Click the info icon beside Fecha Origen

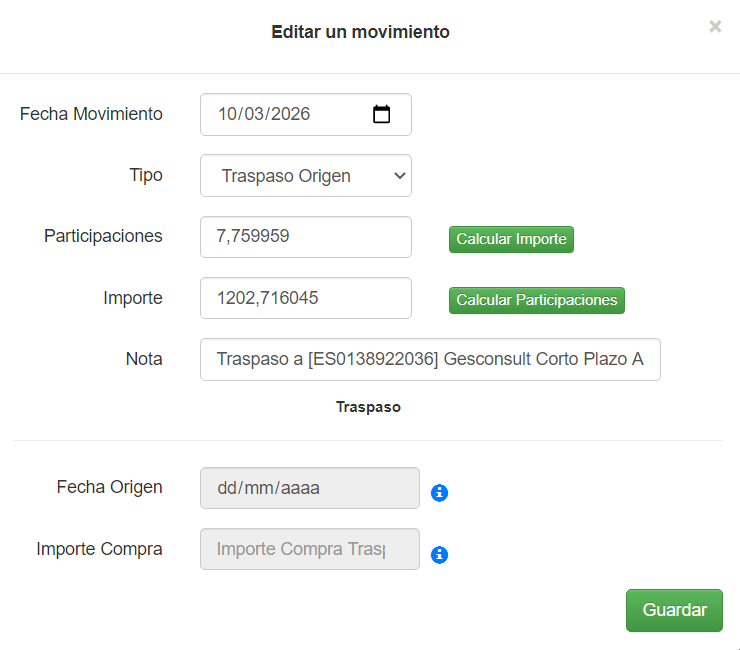click(439, 493)
